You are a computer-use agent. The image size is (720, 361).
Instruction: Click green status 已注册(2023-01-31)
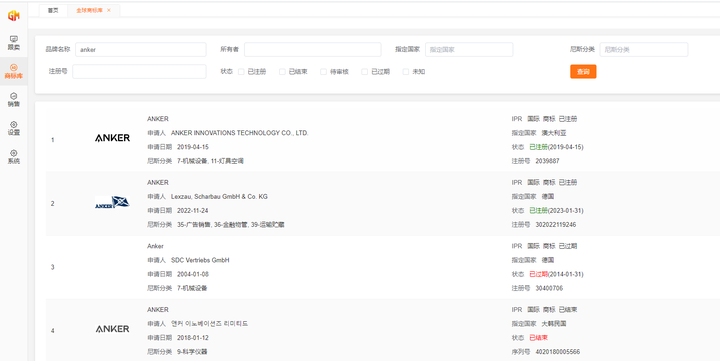click(x=556, y=211)
